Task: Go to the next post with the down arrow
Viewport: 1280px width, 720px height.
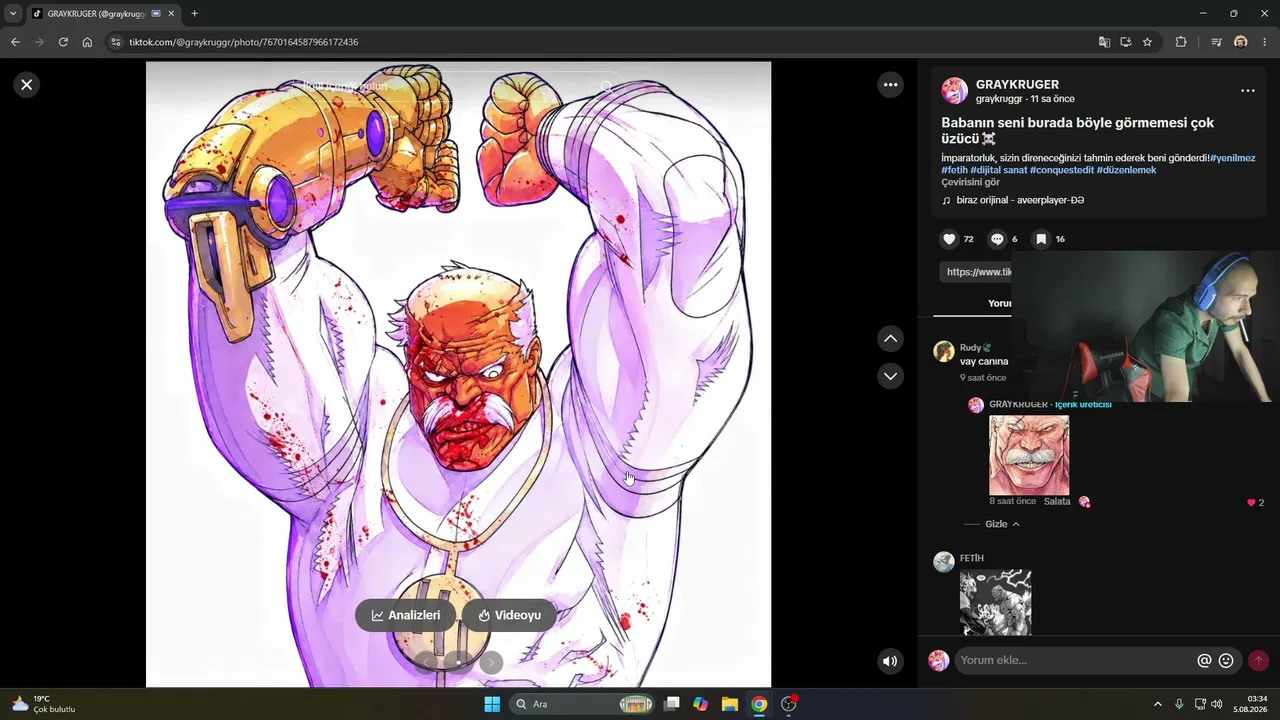Action: [891, 376]
